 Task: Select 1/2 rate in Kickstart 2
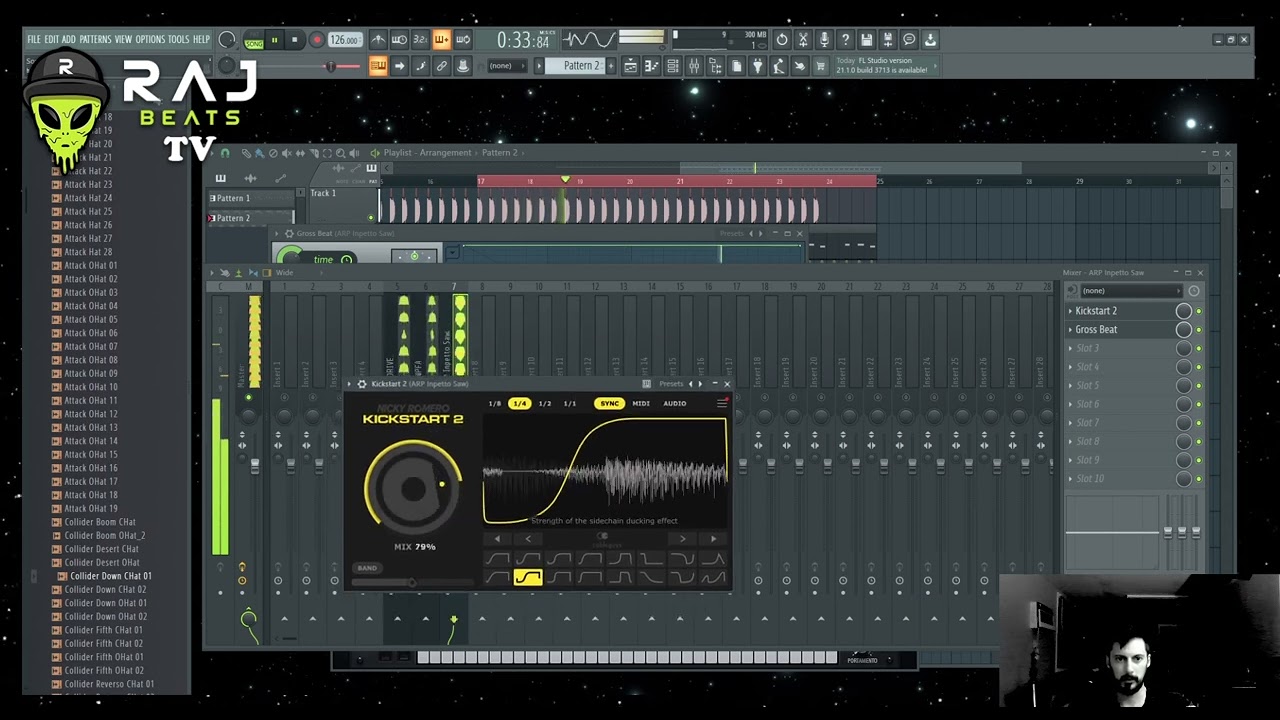click(x=545, y=403)
